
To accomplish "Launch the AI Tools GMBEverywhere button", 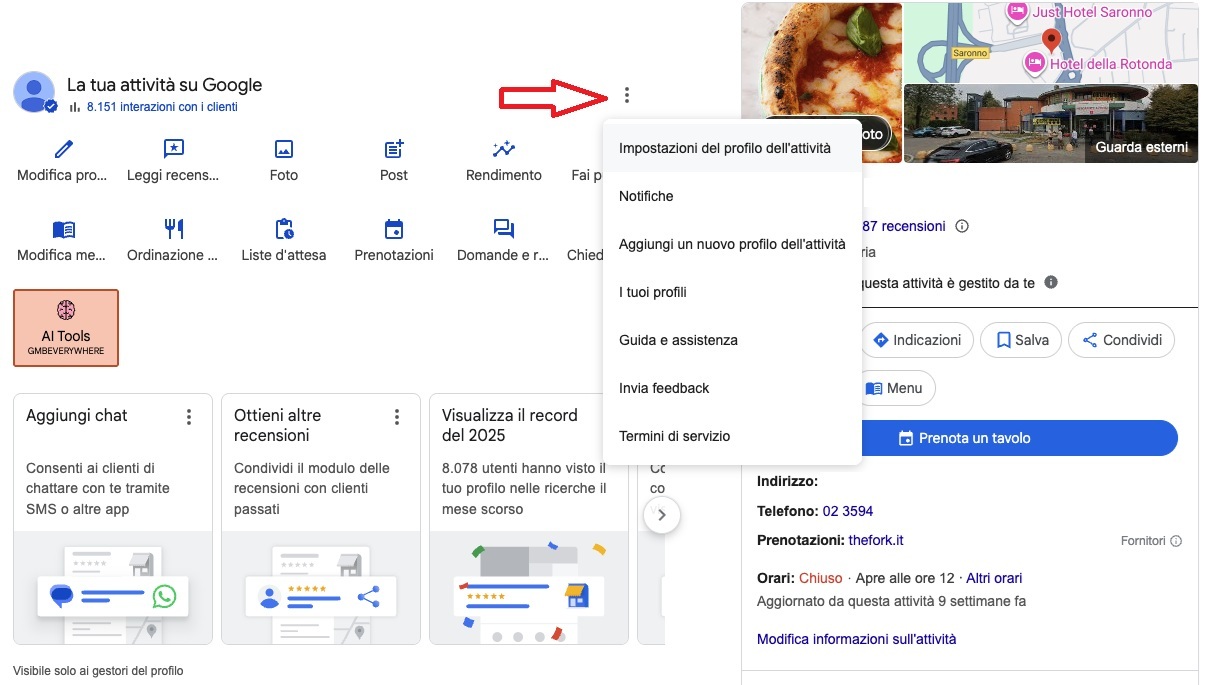I will pos(66,328).
